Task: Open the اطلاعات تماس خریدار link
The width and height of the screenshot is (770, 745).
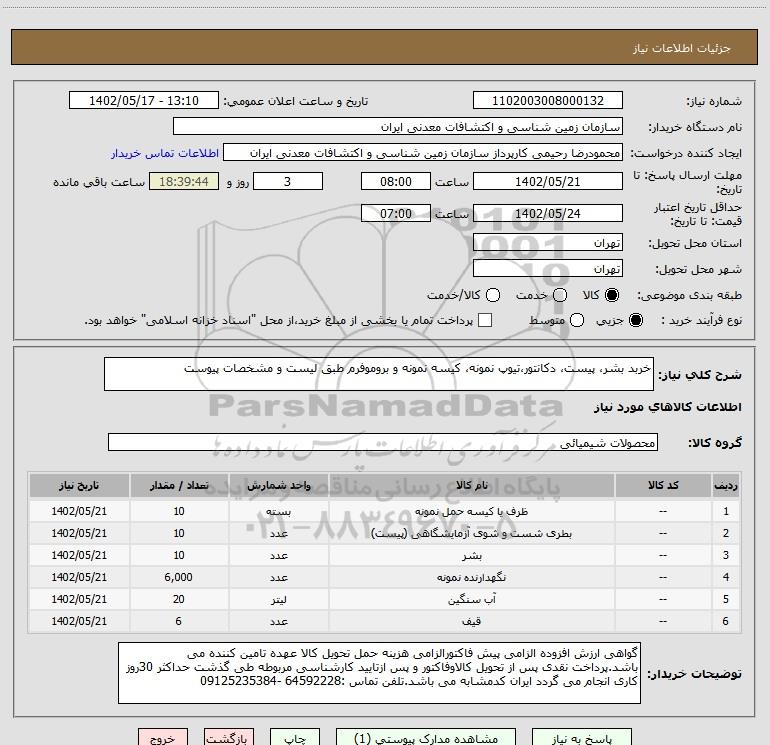Action: (x=165, y=153)
